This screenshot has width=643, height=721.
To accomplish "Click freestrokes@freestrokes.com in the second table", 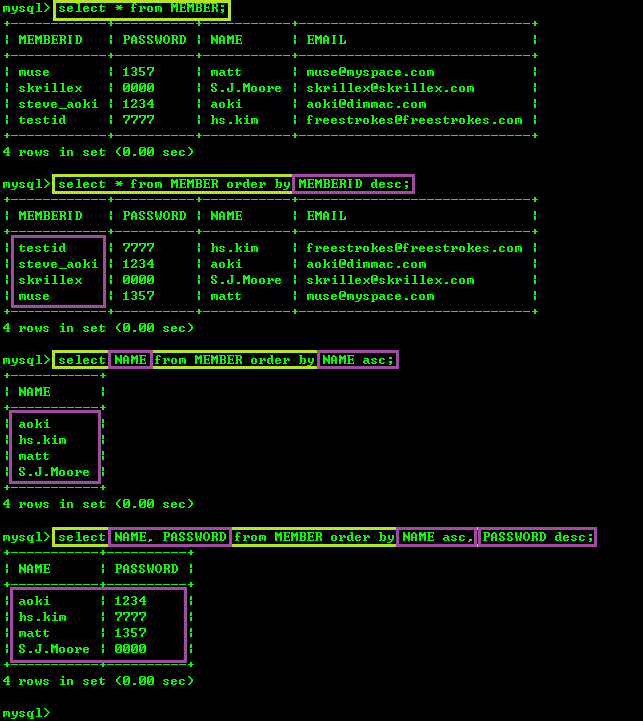I will 414,248.
